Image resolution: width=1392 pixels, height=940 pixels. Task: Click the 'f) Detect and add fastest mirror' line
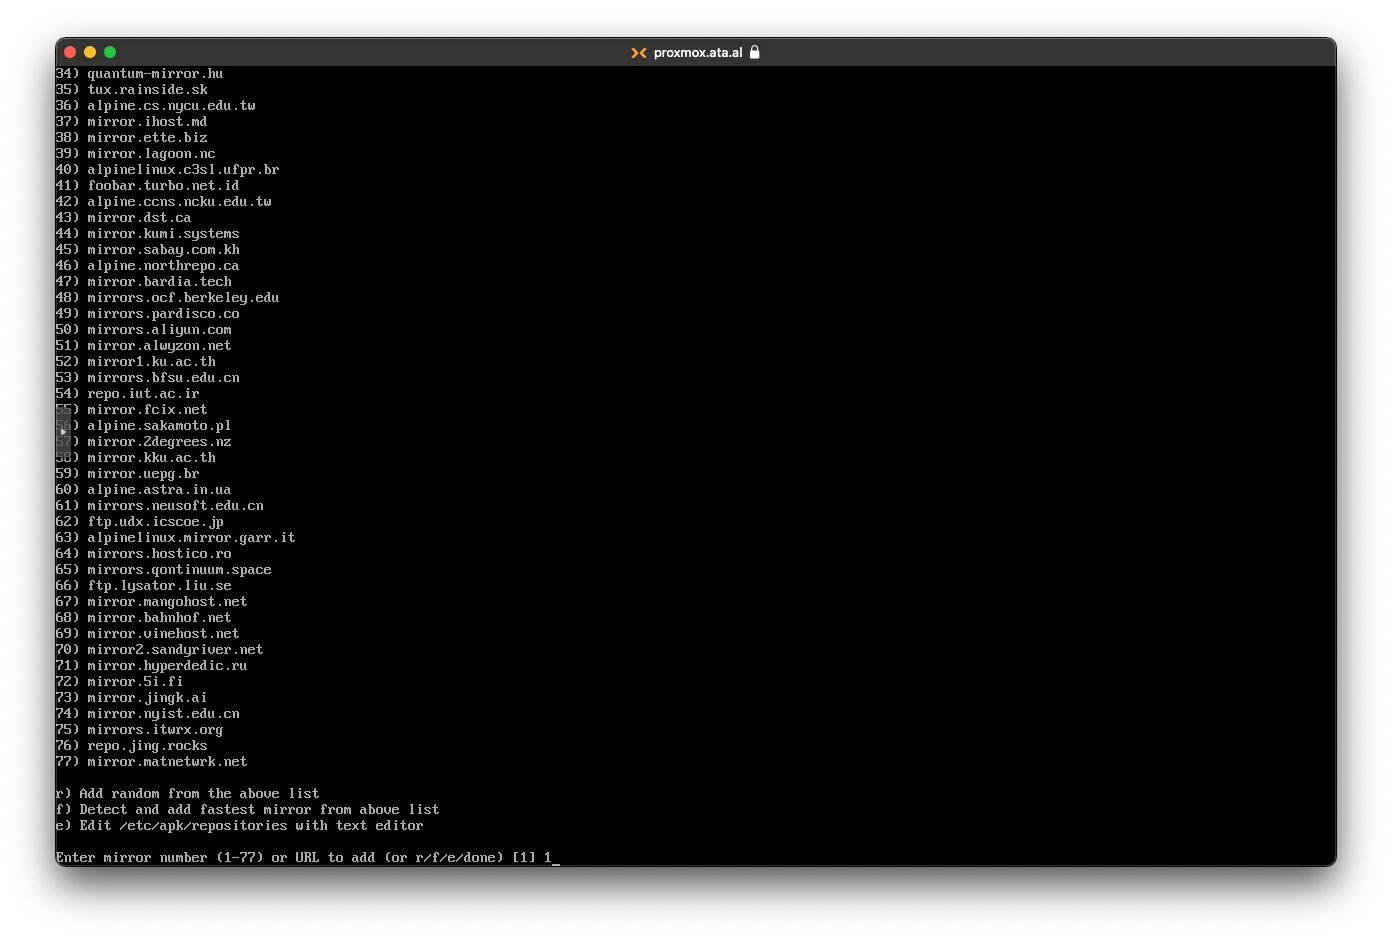coord(248,810)
